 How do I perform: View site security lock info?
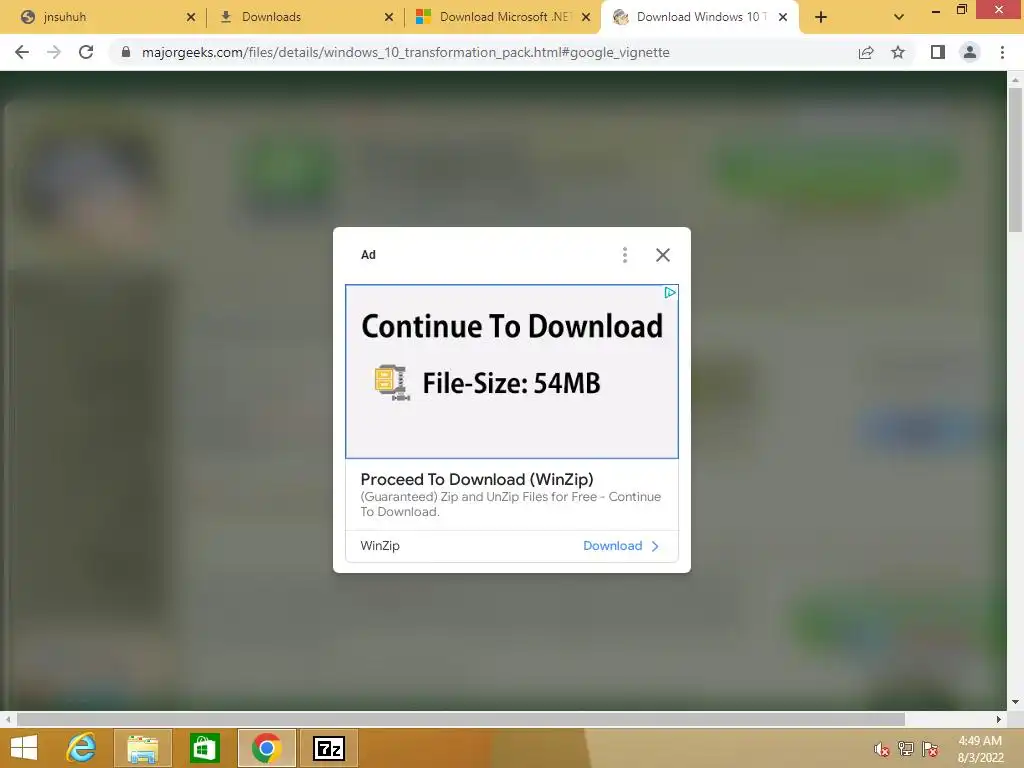pyautogui.click(x=126, y=52)
